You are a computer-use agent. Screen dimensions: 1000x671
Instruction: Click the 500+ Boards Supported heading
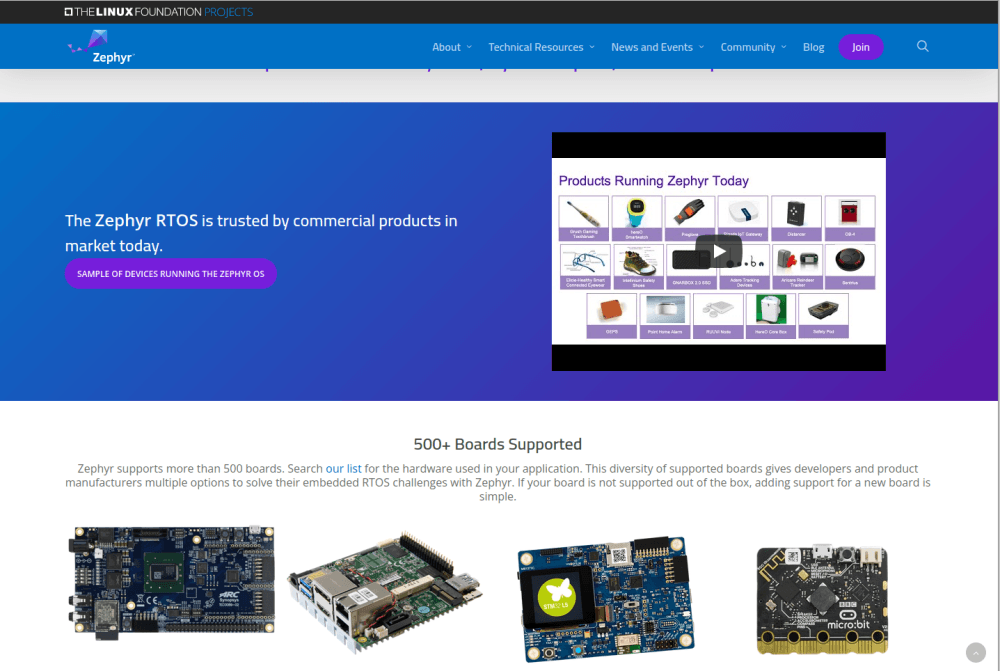[497, 444]
